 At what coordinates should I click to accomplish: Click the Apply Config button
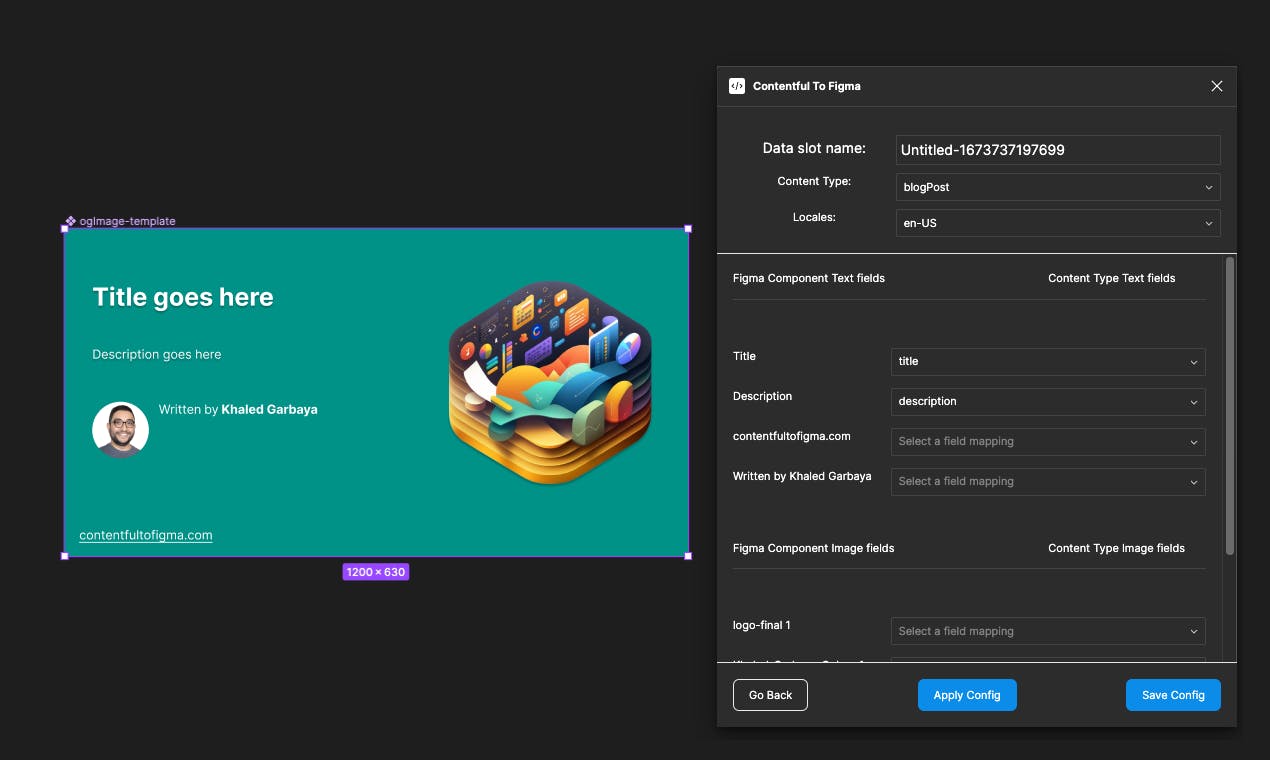pyautogui.click(x=967, y=695)
